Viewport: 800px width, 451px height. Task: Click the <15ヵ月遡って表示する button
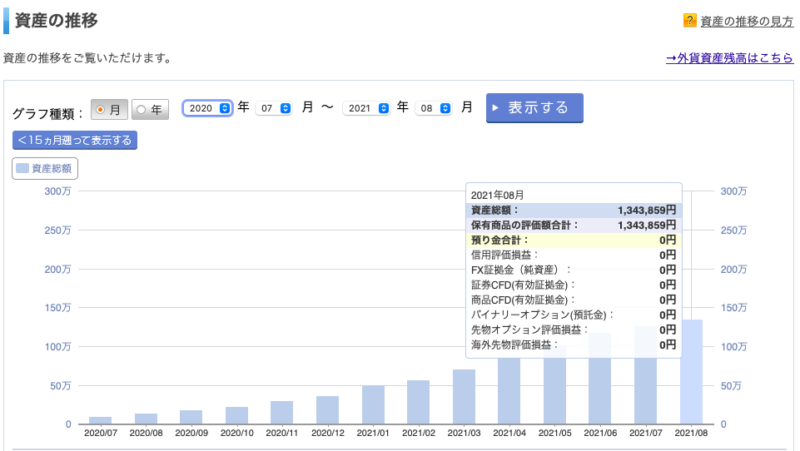click(75, 140)
